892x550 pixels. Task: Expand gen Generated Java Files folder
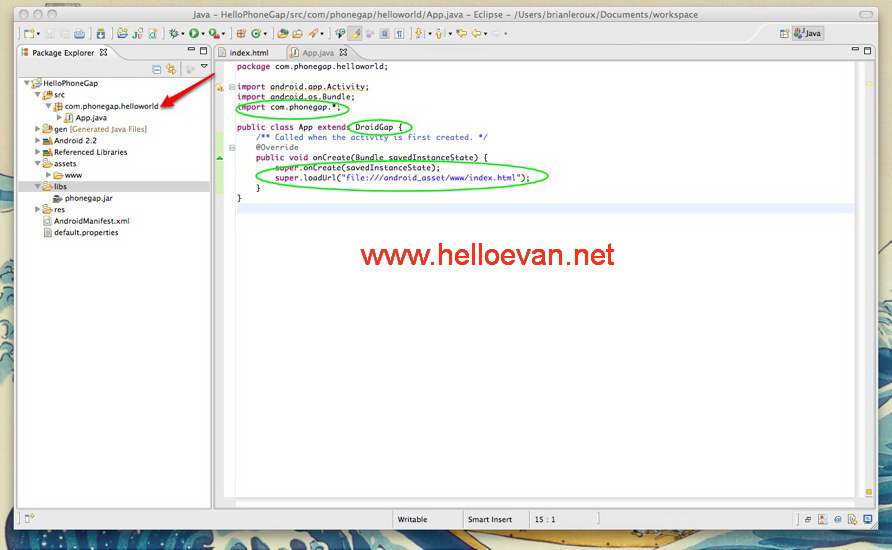[38, 129]
